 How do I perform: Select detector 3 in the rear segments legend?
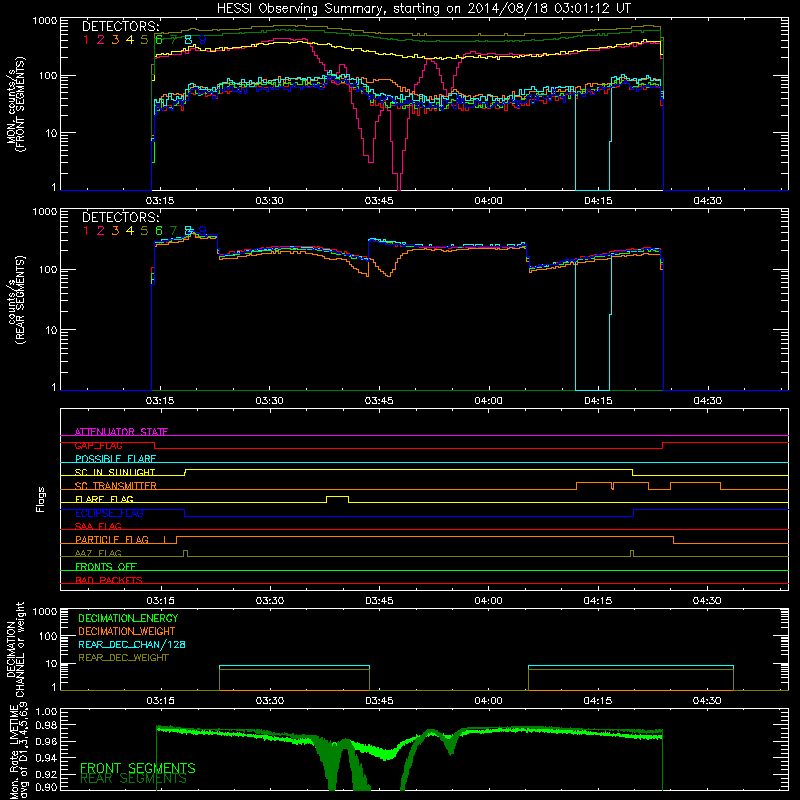(115, 231)
